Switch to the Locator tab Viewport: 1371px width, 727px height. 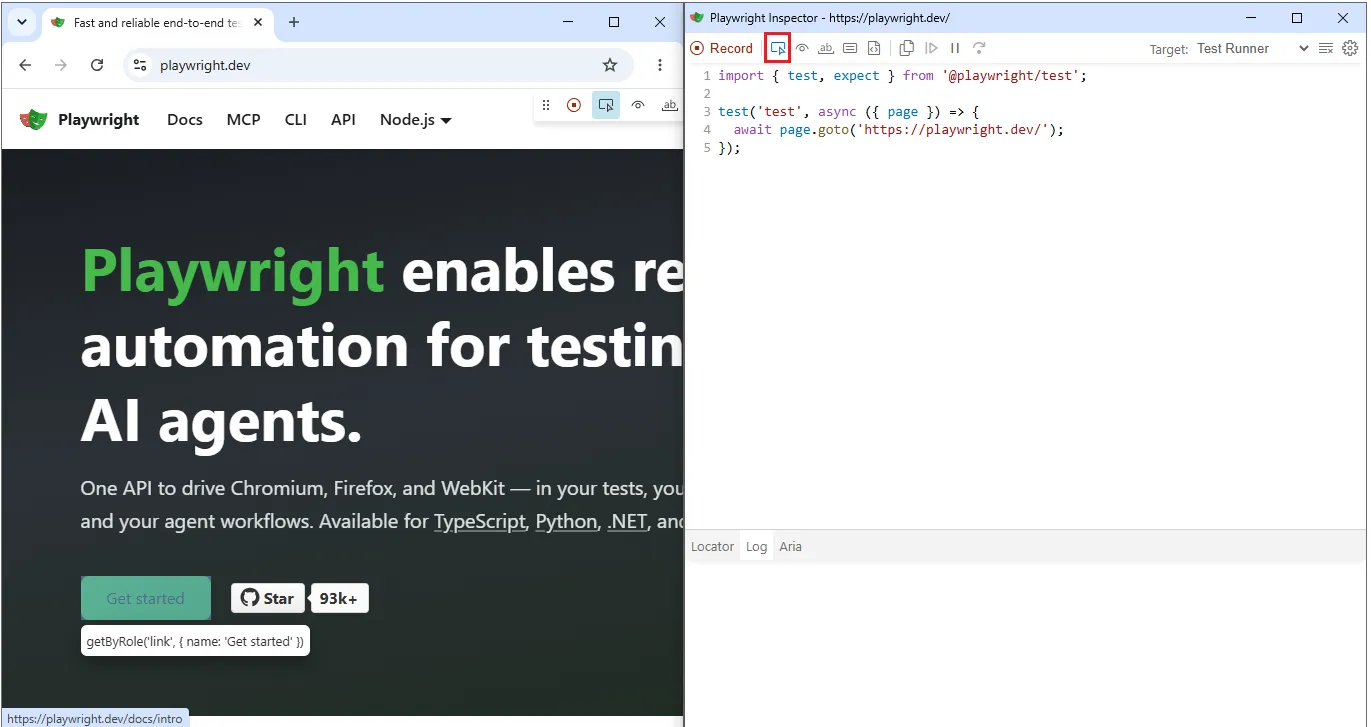[x=713, y=547]
